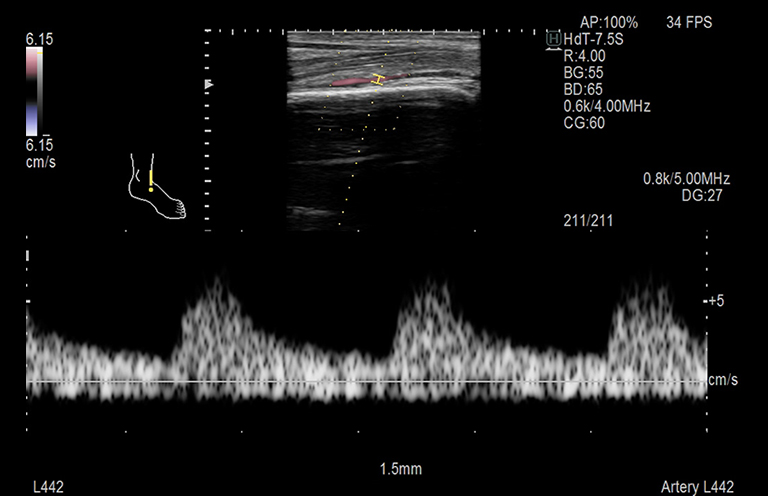This screenshot has width=768, height=496.
Task: Select the yellow Doppler sample gate caliper
Action: [378, 79]
